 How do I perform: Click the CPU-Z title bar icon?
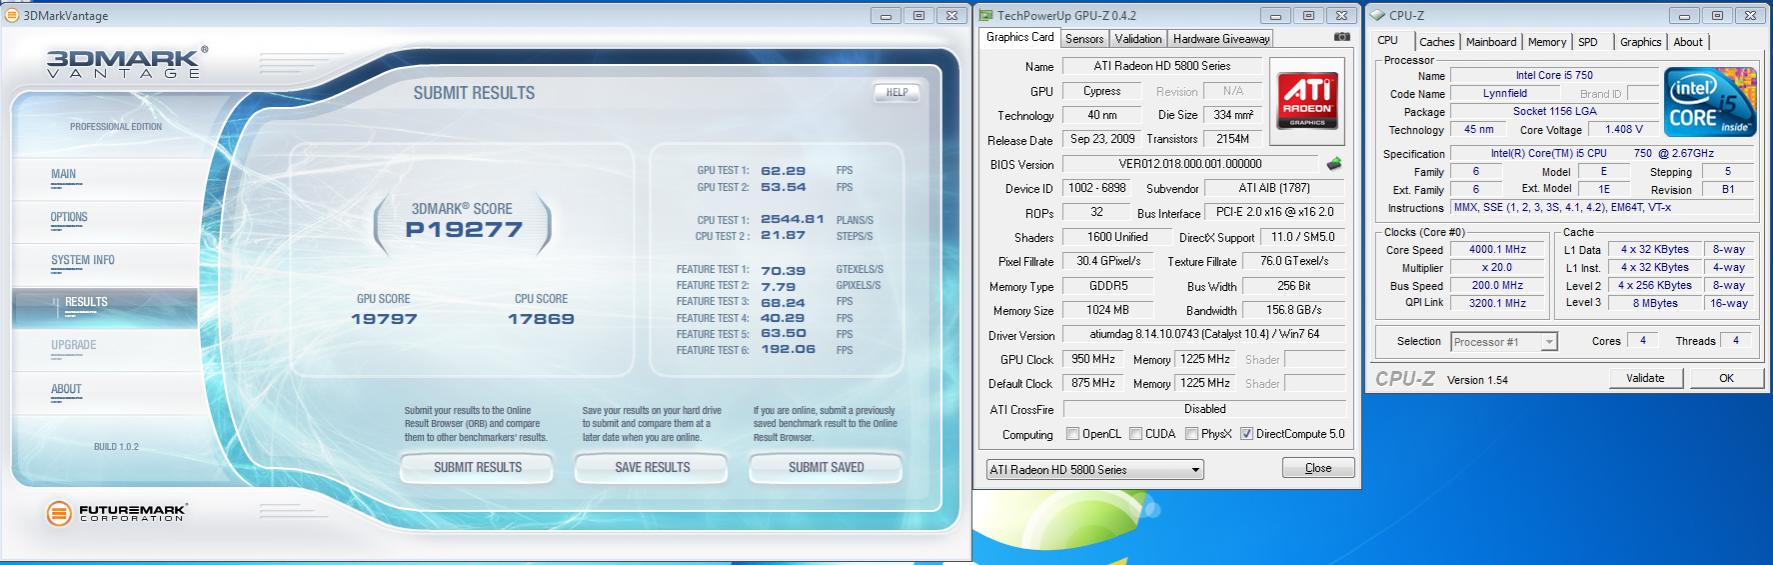1378,15
